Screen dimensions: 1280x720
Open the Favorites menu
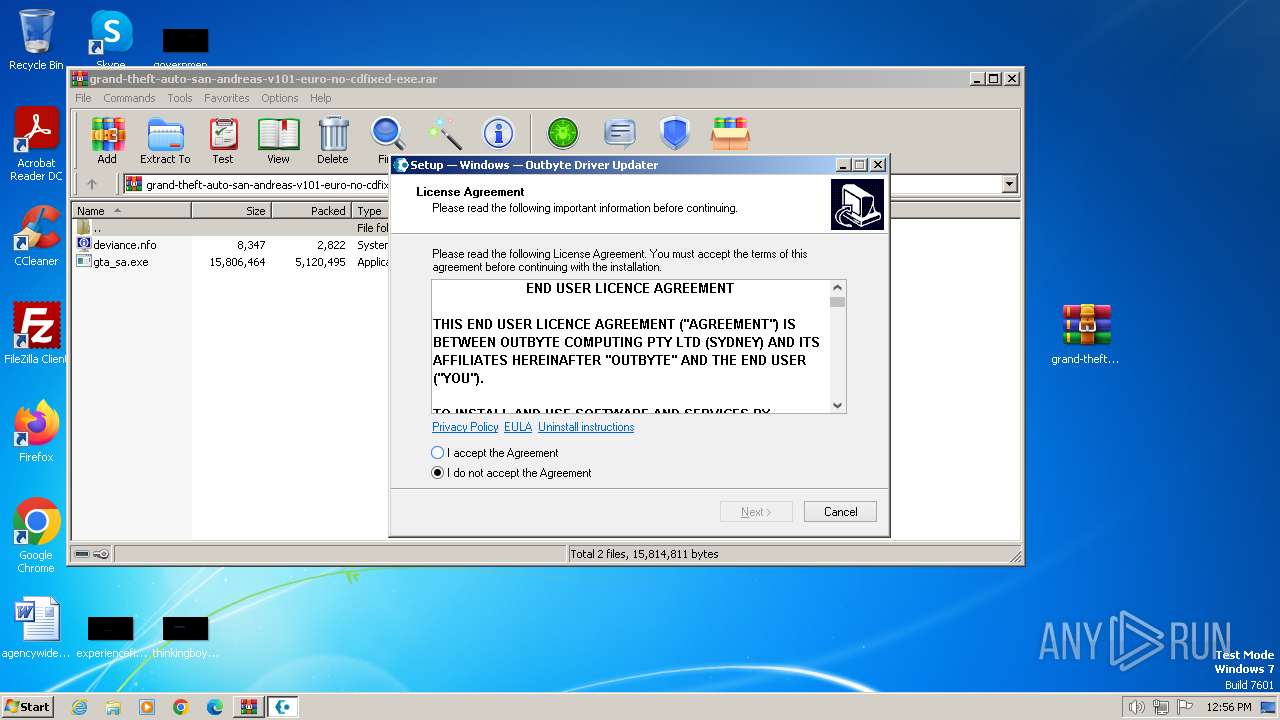pyautogui.click(x=227, y=98)
